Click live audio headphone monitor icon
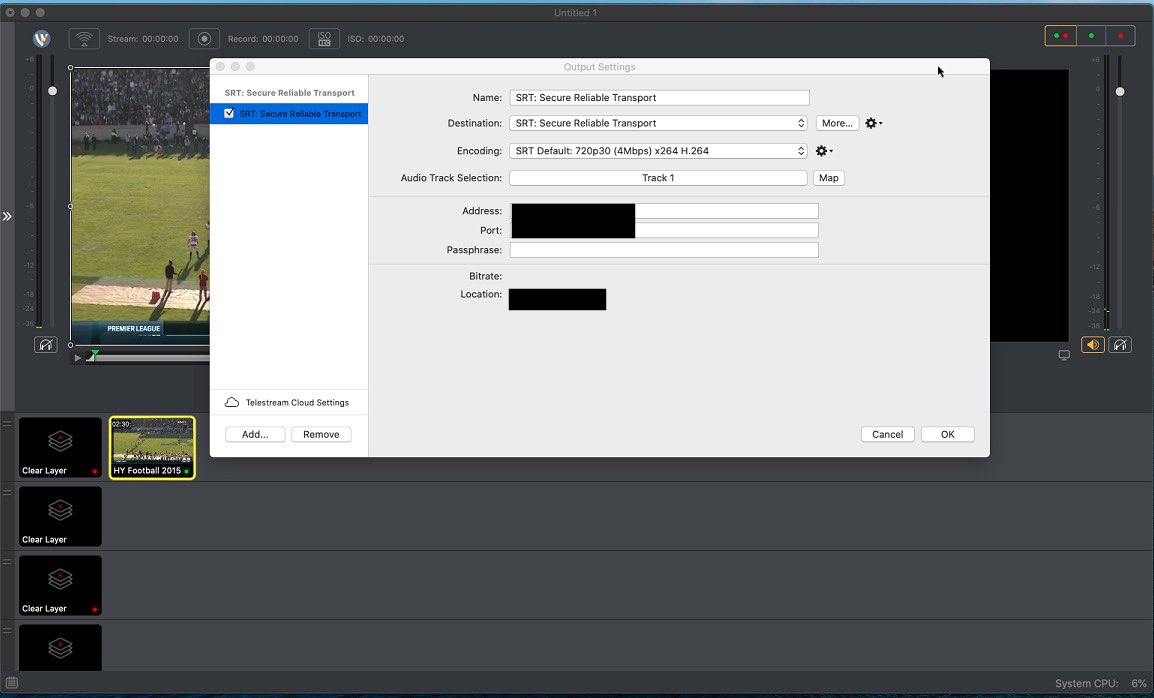The height and width of the screenshot is (698, 1154). point(1119,345)
